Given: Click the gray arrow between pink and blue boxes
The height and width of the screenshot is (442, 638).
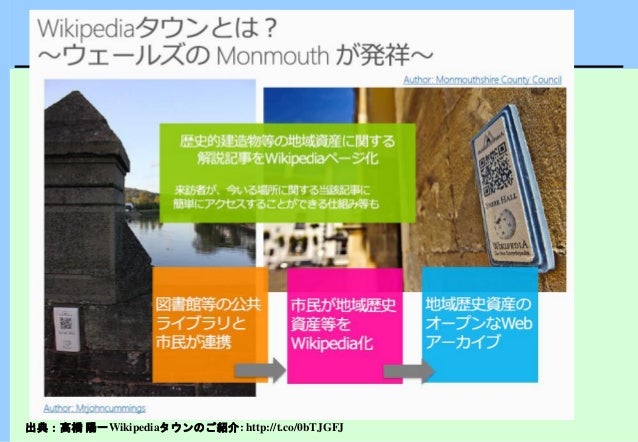Looking at the screenshot, I should pos(409,371).
